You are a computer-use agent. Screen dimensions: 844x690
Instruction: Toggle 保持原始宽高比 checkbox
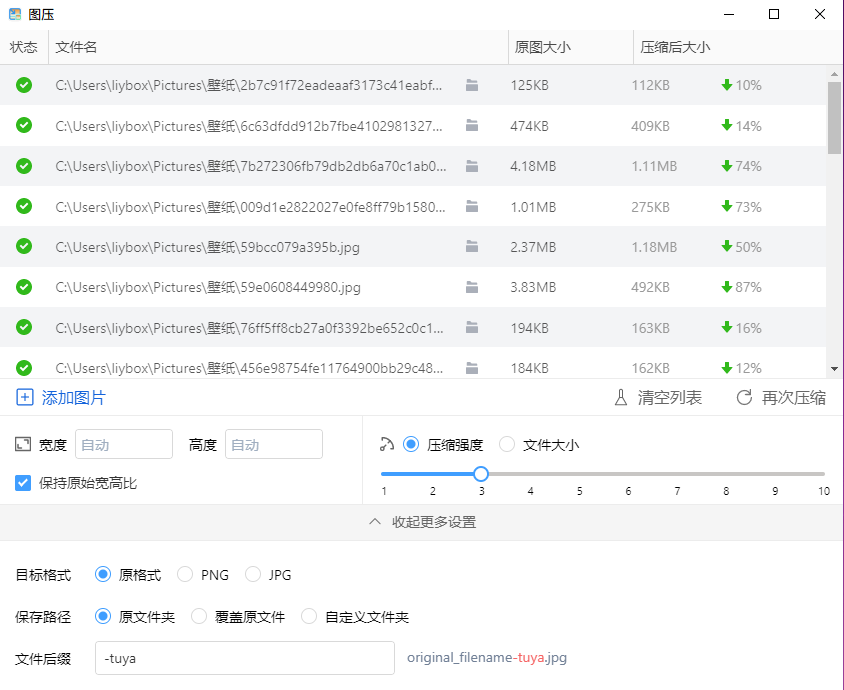(23, 483)
